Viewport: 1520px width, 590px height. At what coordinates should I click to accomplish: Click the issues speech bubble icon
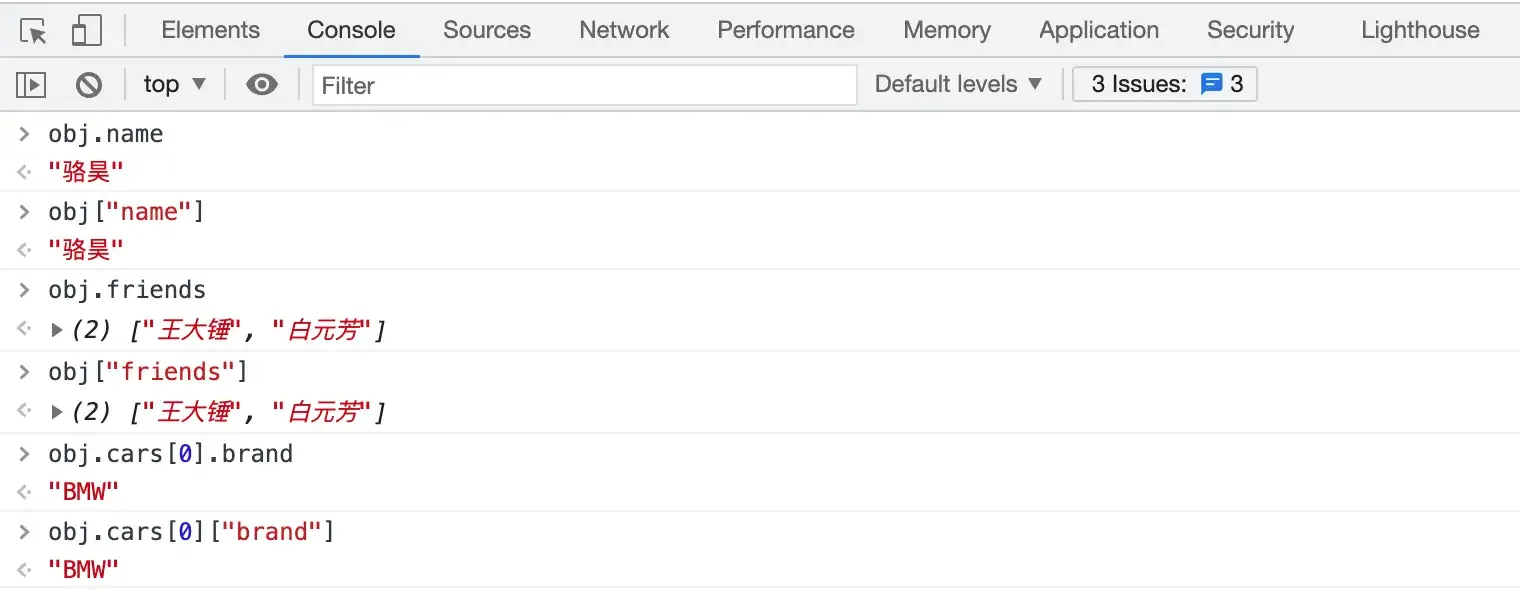pos(1211,84)
